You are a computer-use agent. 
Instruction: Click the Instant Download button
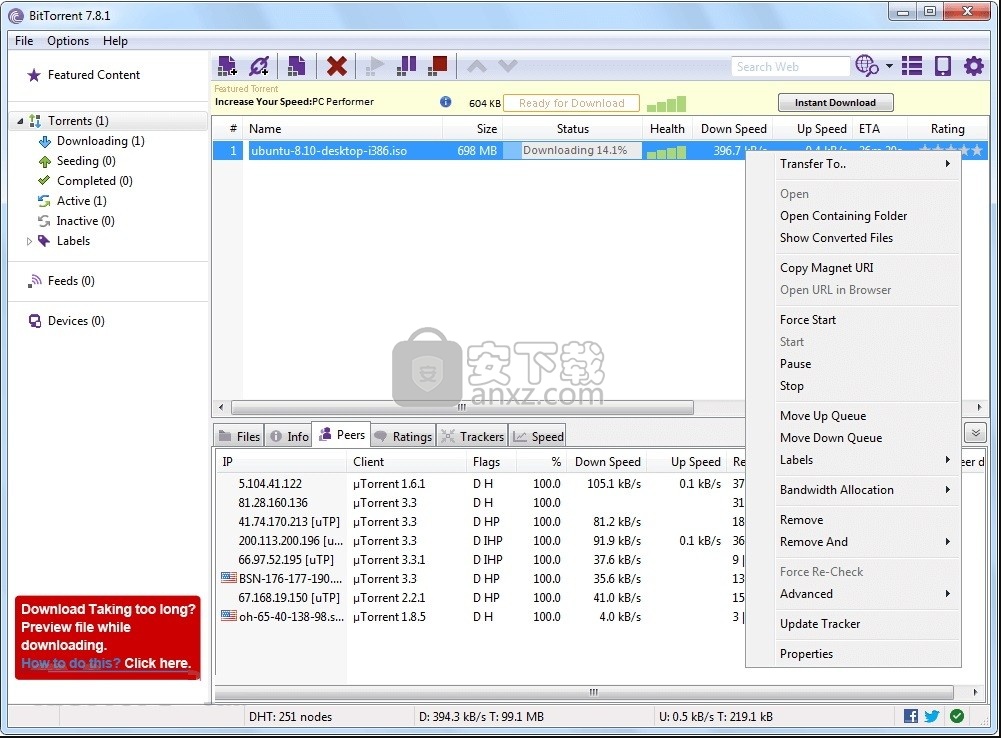(x=835, y=102)
